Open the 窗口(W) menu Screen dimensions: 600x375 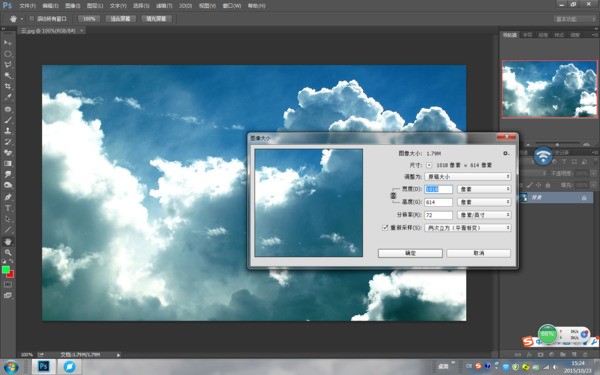[x=232, y=6]
